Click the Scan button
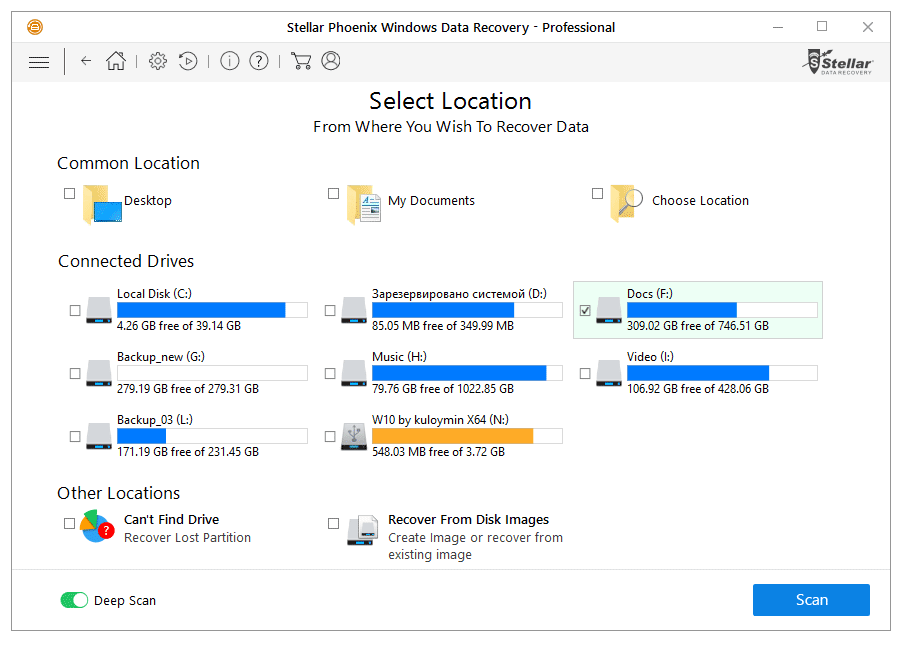 pos(811,600)
